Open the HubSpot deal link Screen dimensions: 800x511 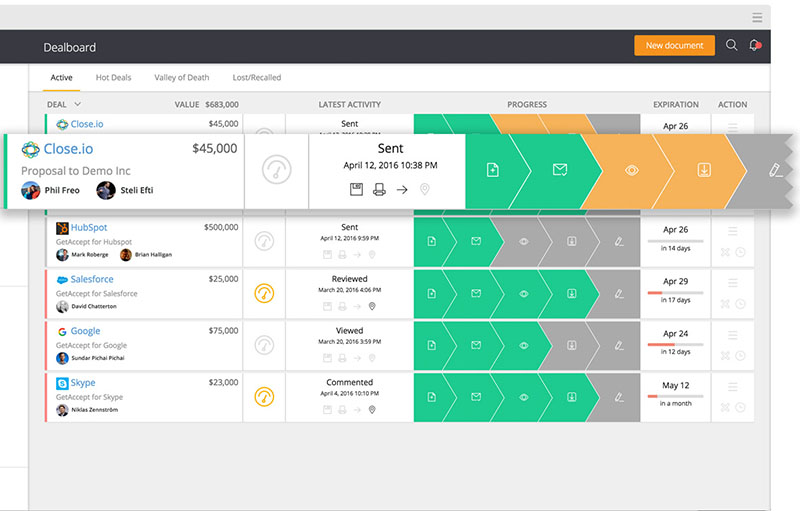pyautogui.click(x=89, y=227)
